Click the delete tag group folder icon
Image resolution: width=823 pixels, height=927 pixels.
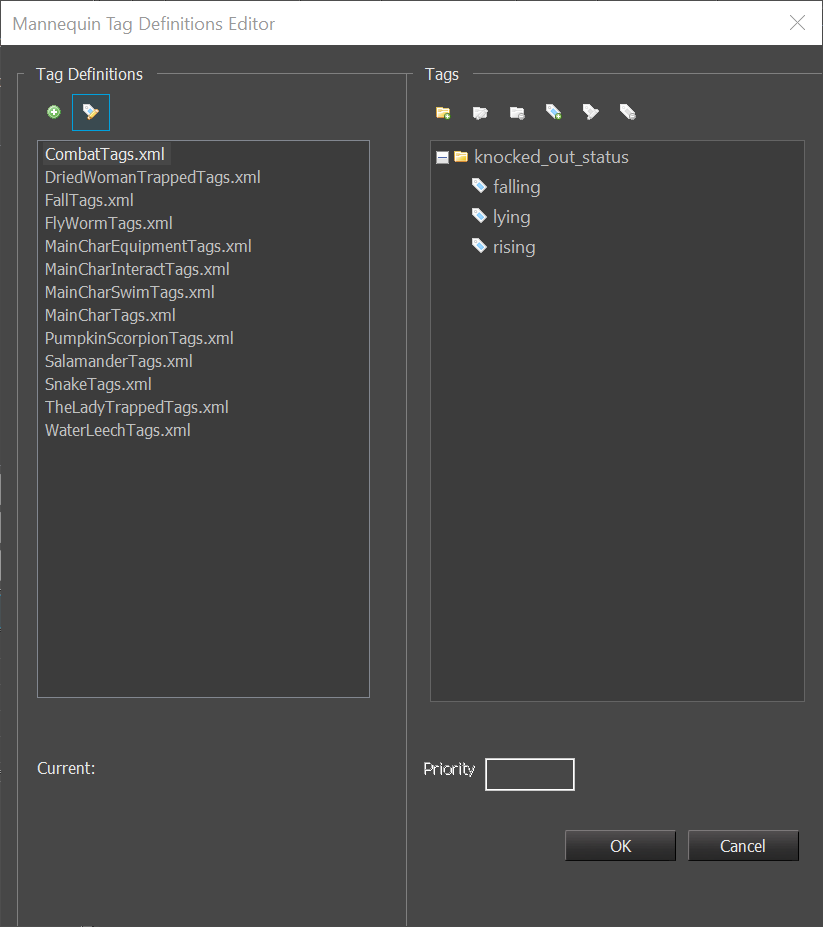click(x=517, y=113)
